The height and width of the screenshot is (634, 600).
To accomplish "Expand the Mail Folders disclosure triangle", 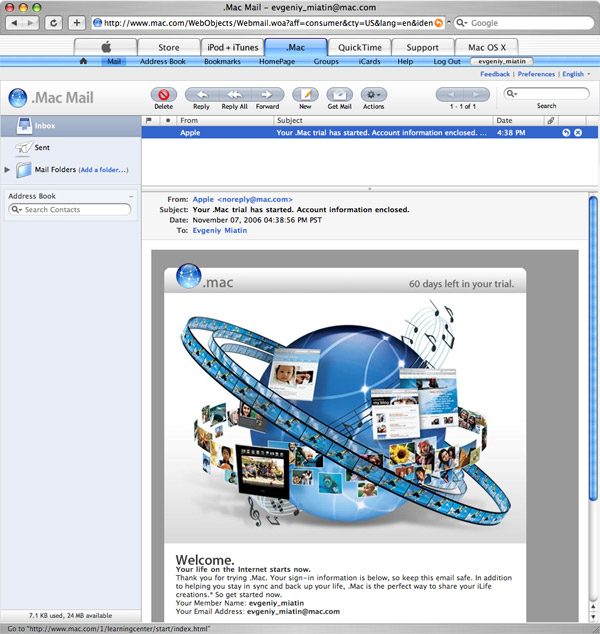I will (x=7, y=169).
